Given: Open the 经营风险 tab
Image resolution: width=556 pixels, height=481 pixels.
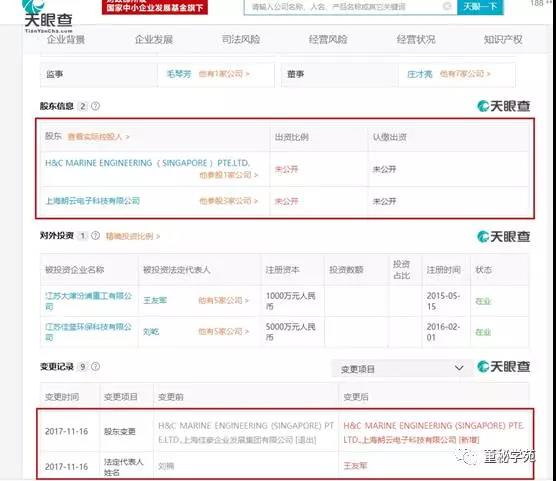Looking at the screenshot, I should tap(328, 39).
